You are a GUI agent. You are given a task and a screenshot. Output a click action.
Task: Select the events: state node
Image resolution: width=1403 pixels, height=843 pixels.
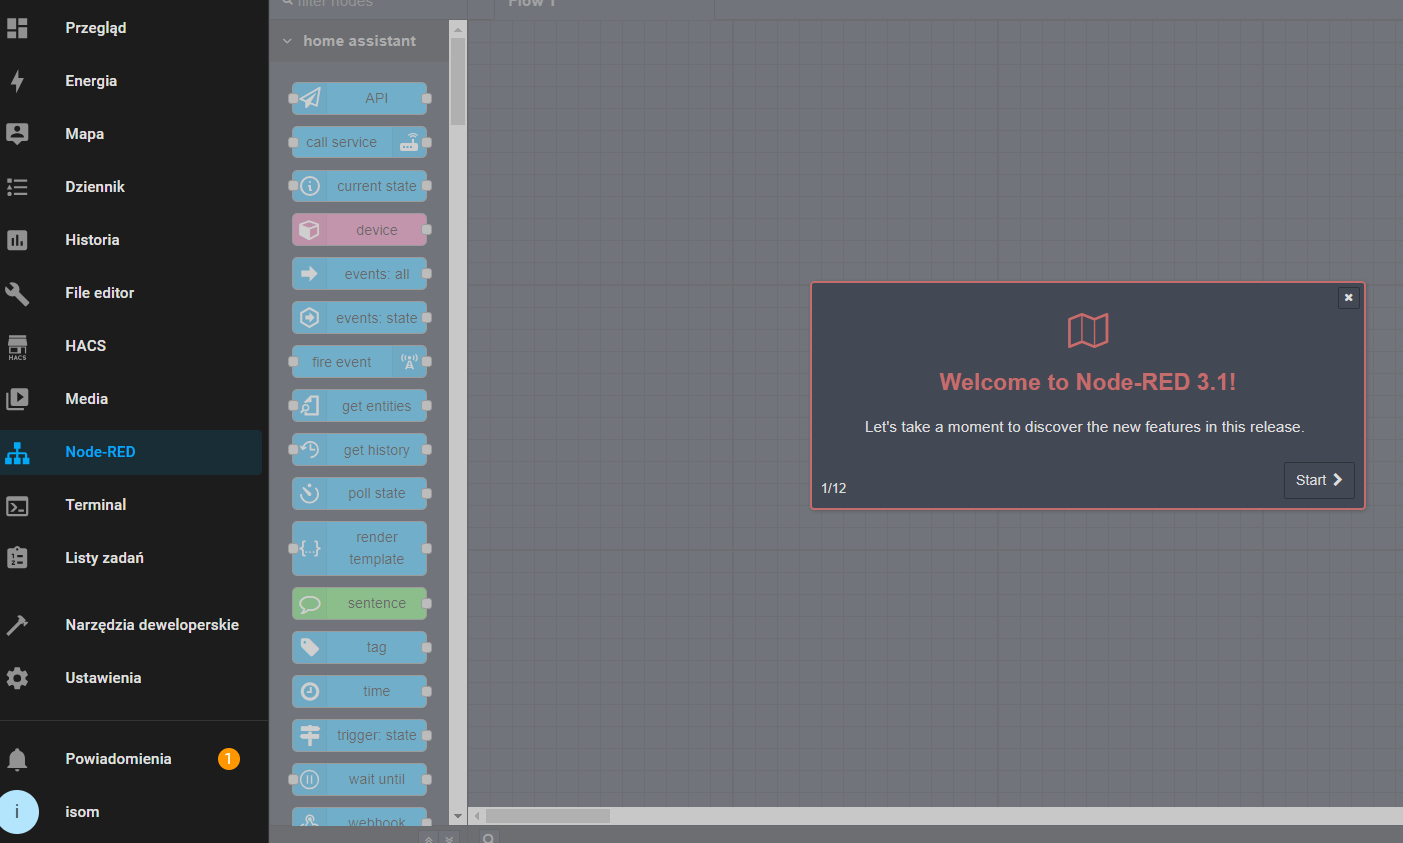(x=360, y=318)
